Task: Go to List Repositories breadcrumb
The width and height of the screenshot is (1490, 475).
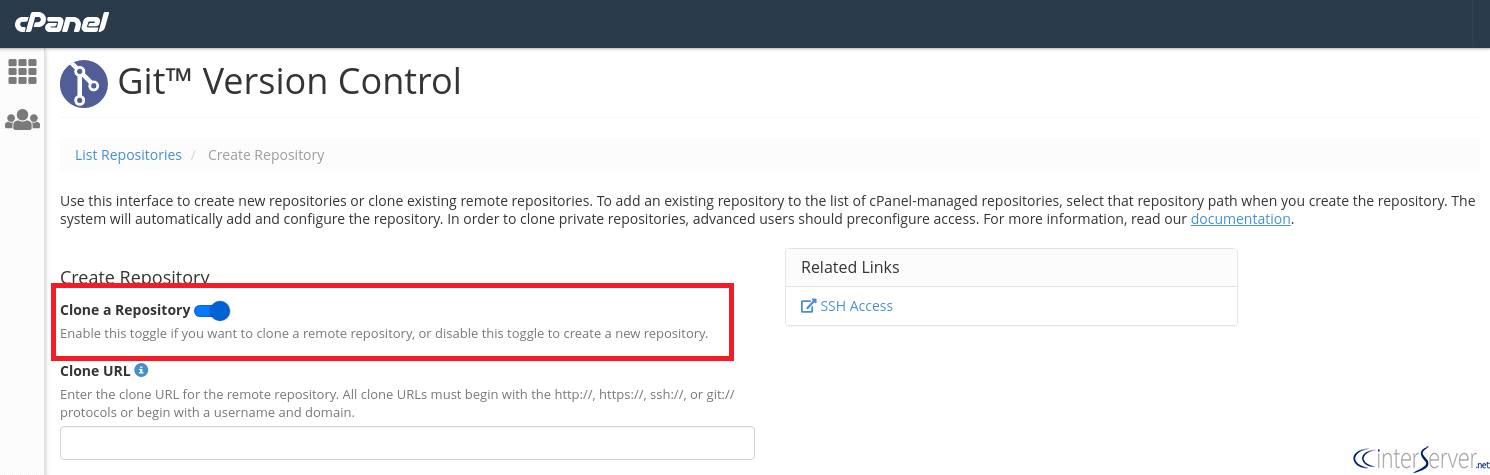Action: pos(128,155)
